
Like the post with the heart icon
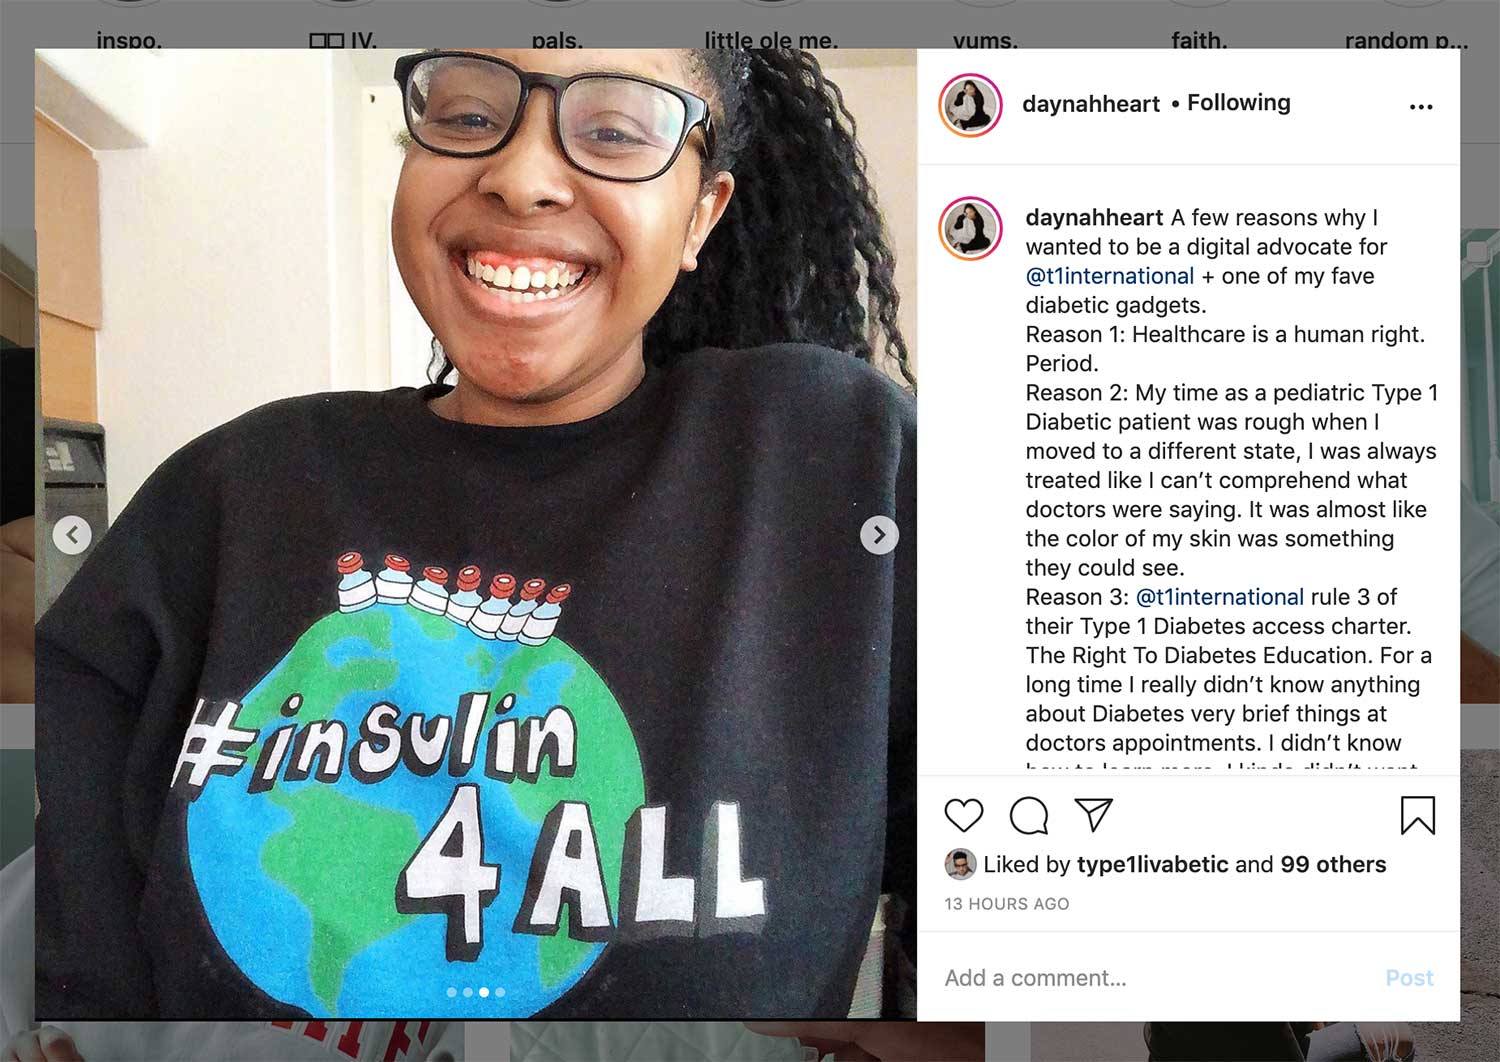[x=964, y=816]
